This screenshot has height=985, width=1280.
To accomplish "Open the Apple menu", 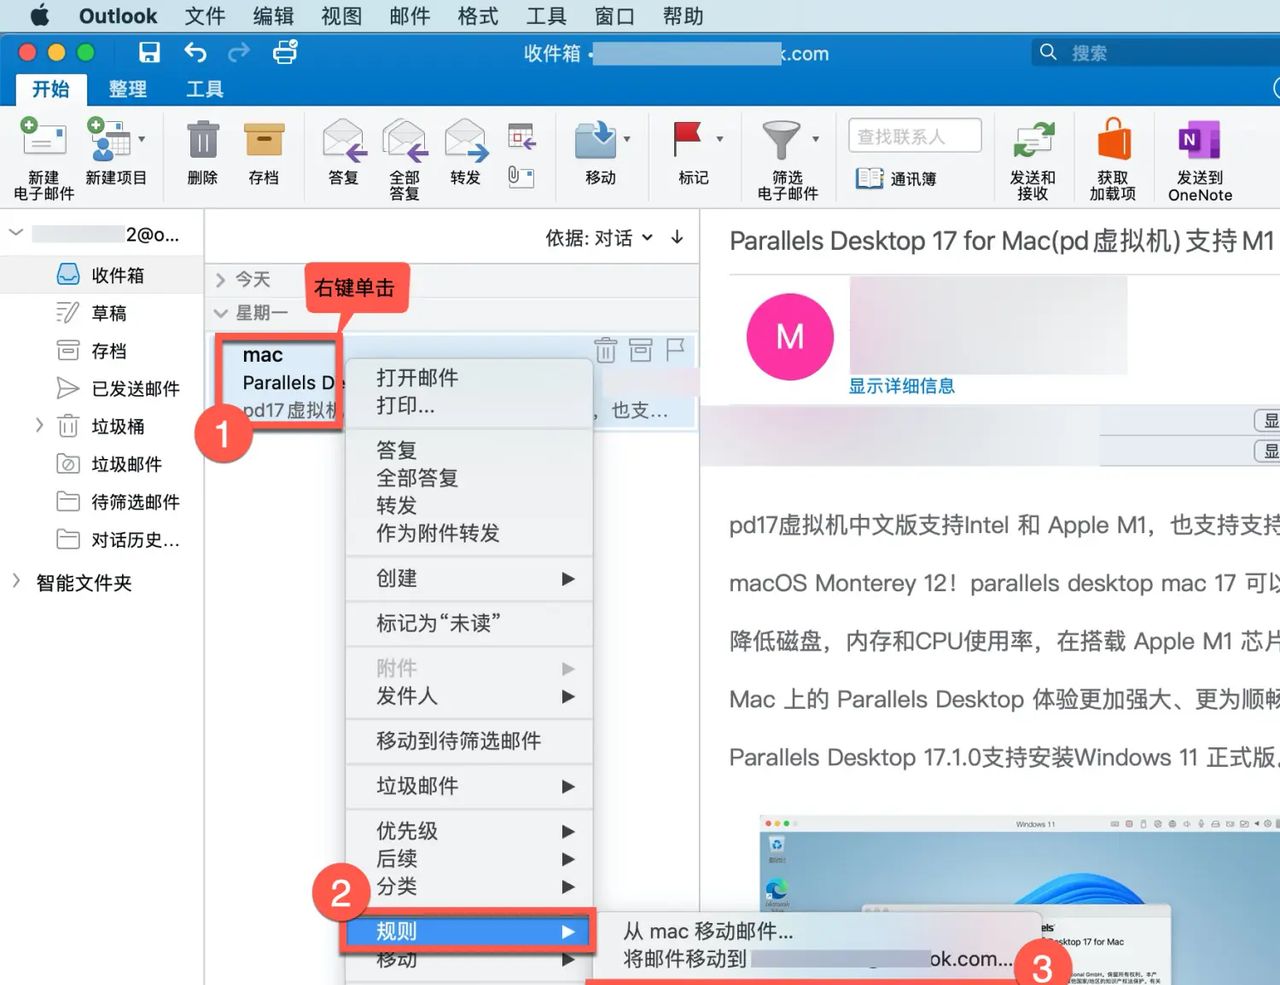I will [x=39, y=16].
